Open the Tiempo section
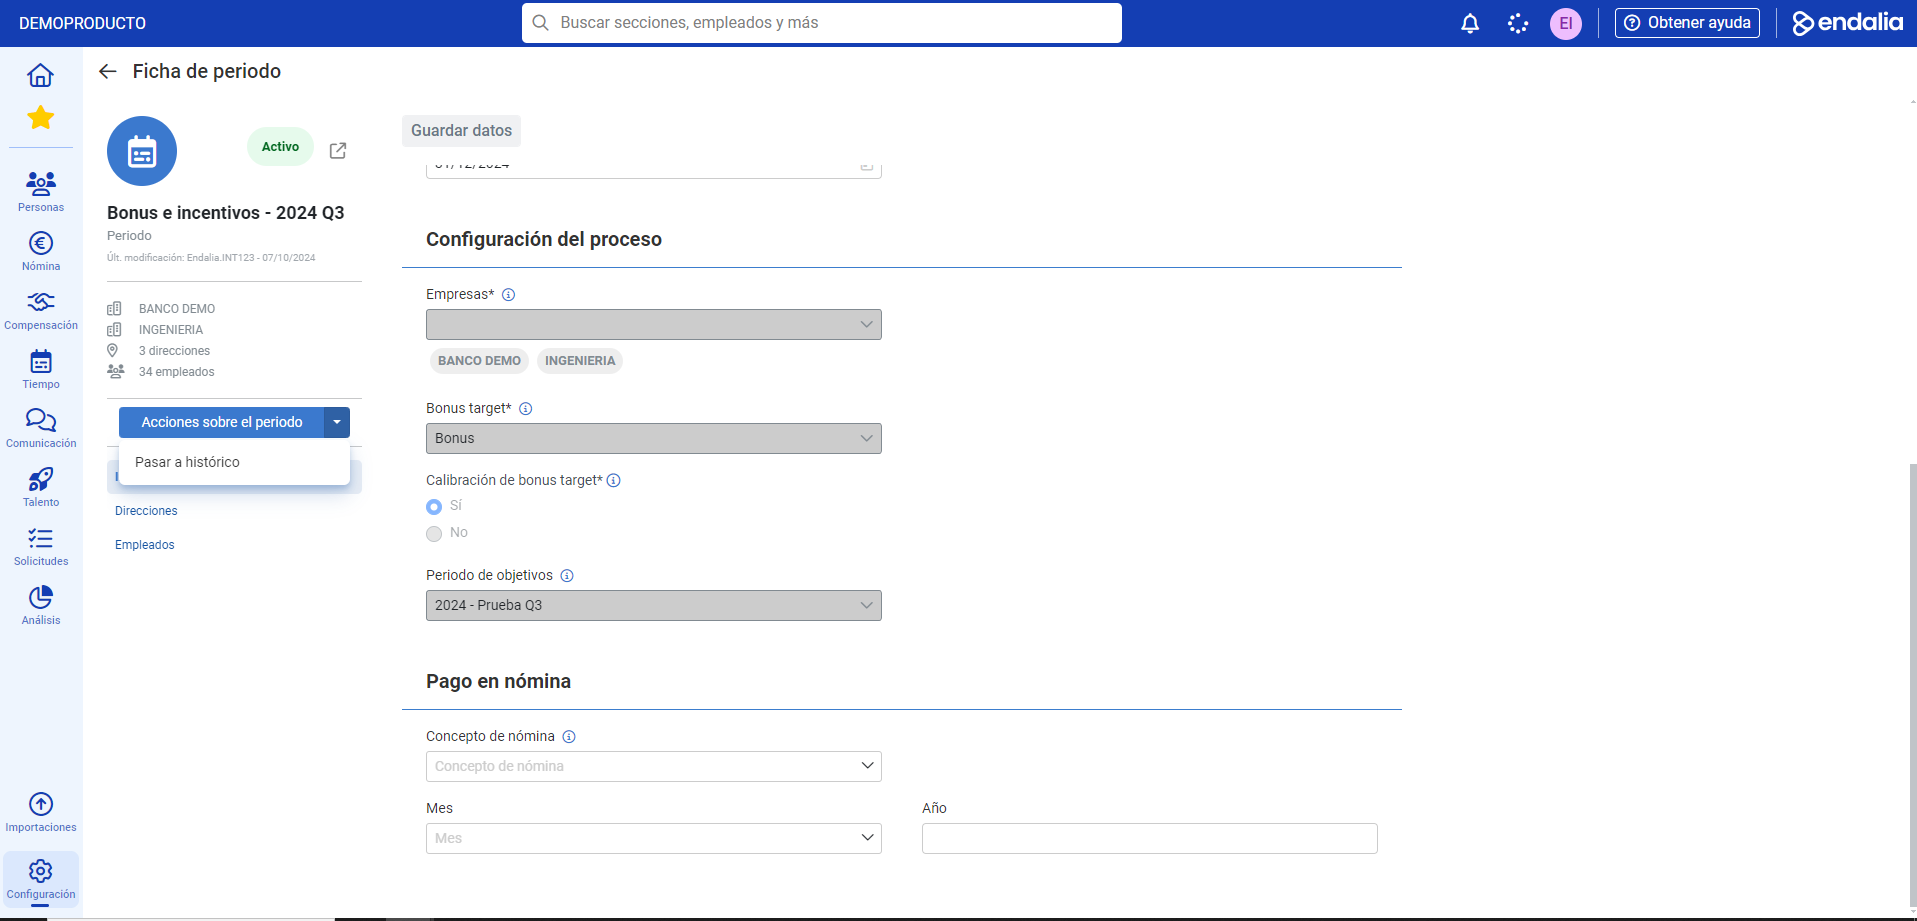 tap(41, 369)
